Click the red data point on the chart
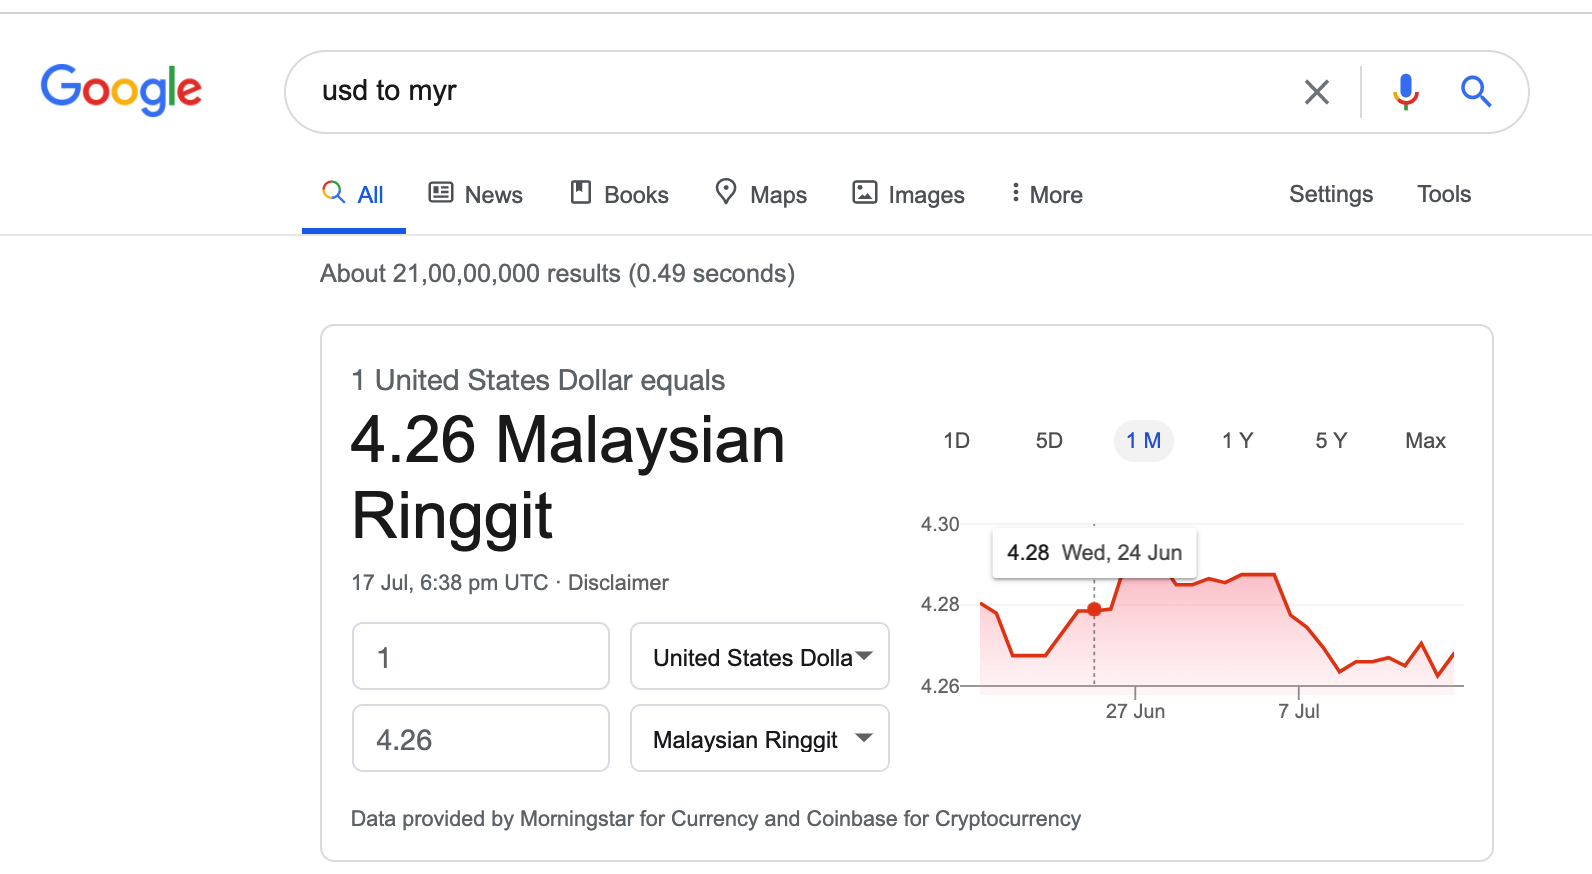 click(x=1094, y=609)
